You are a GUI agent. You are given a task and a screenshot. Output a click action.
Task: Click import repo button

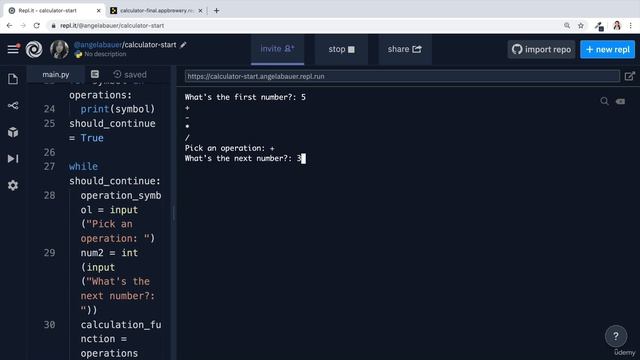(x=541, y=49)
